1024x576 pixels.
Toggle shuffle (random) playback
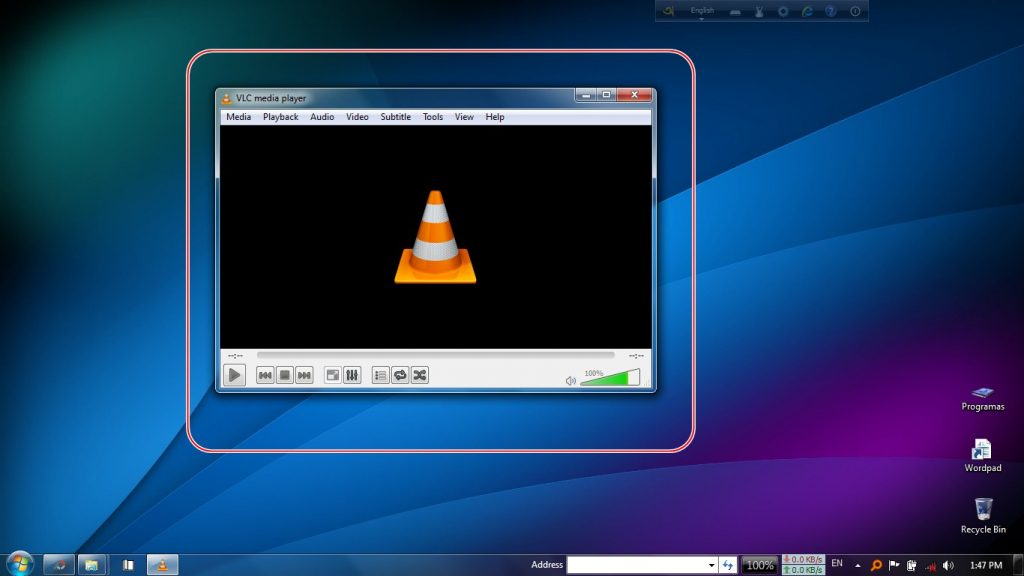pos(420,375)
